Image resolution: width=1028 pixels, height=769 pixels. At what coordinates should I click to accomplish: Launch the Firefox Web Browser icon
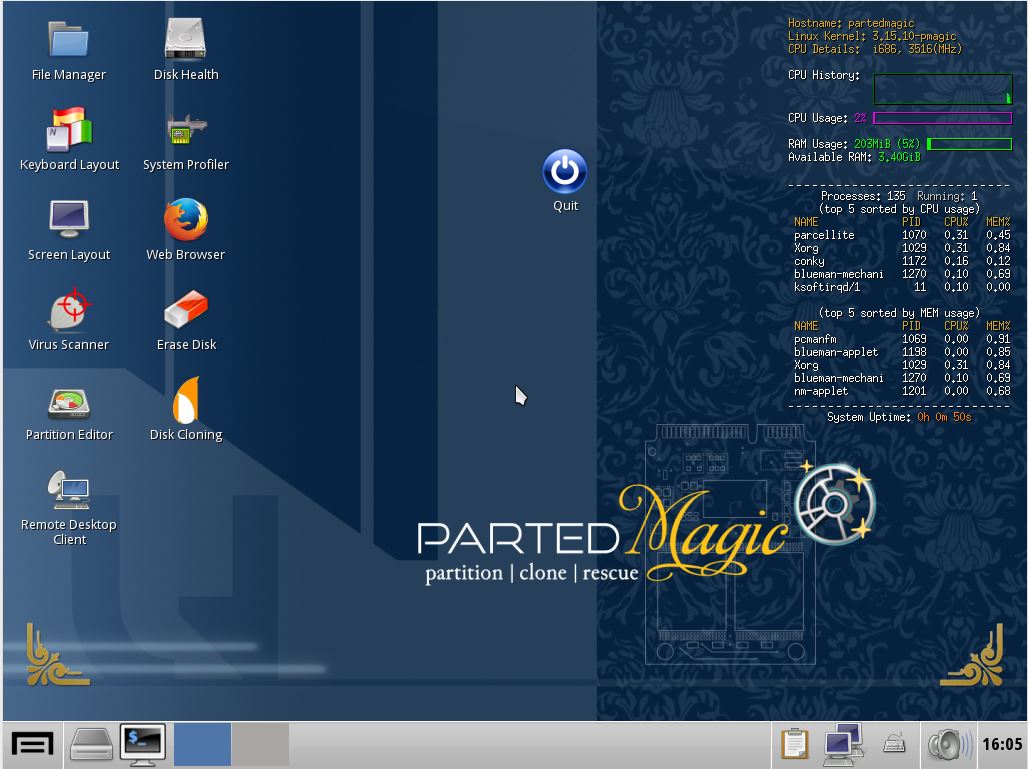pyautogui.click(x=186, y=220)
